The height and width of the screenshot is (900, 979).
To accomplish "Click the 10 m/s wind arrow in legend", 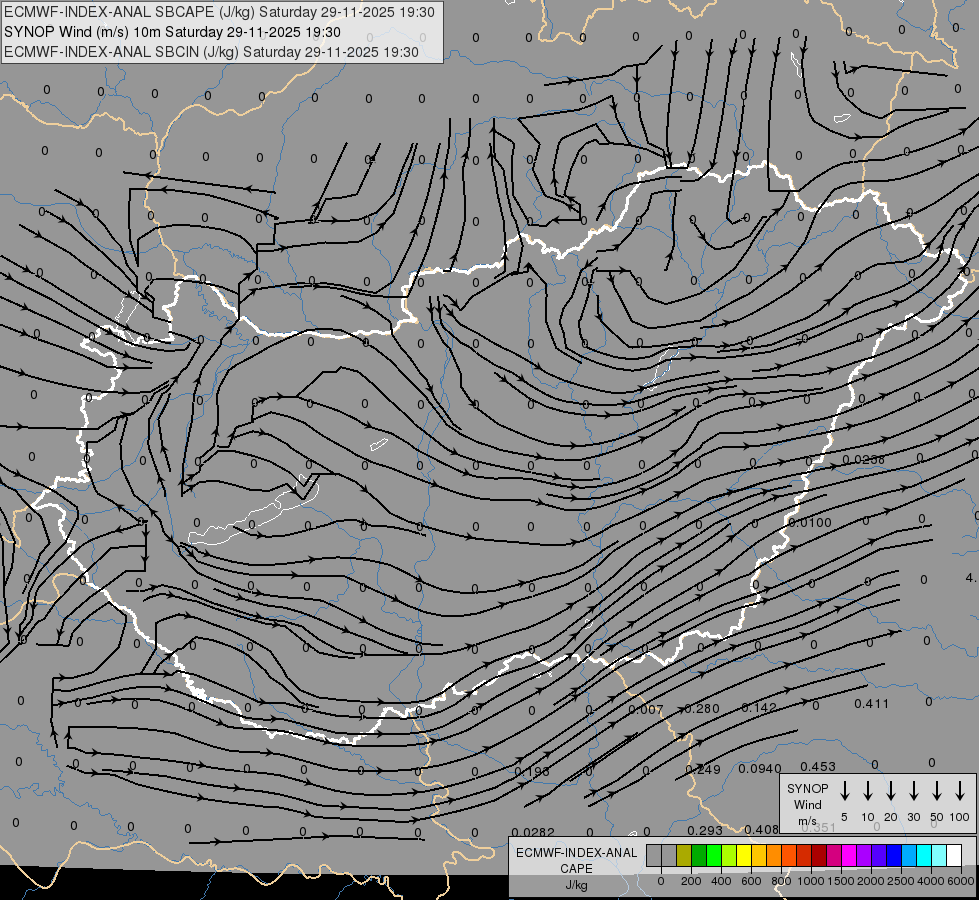I will click(x=868, y=790).
